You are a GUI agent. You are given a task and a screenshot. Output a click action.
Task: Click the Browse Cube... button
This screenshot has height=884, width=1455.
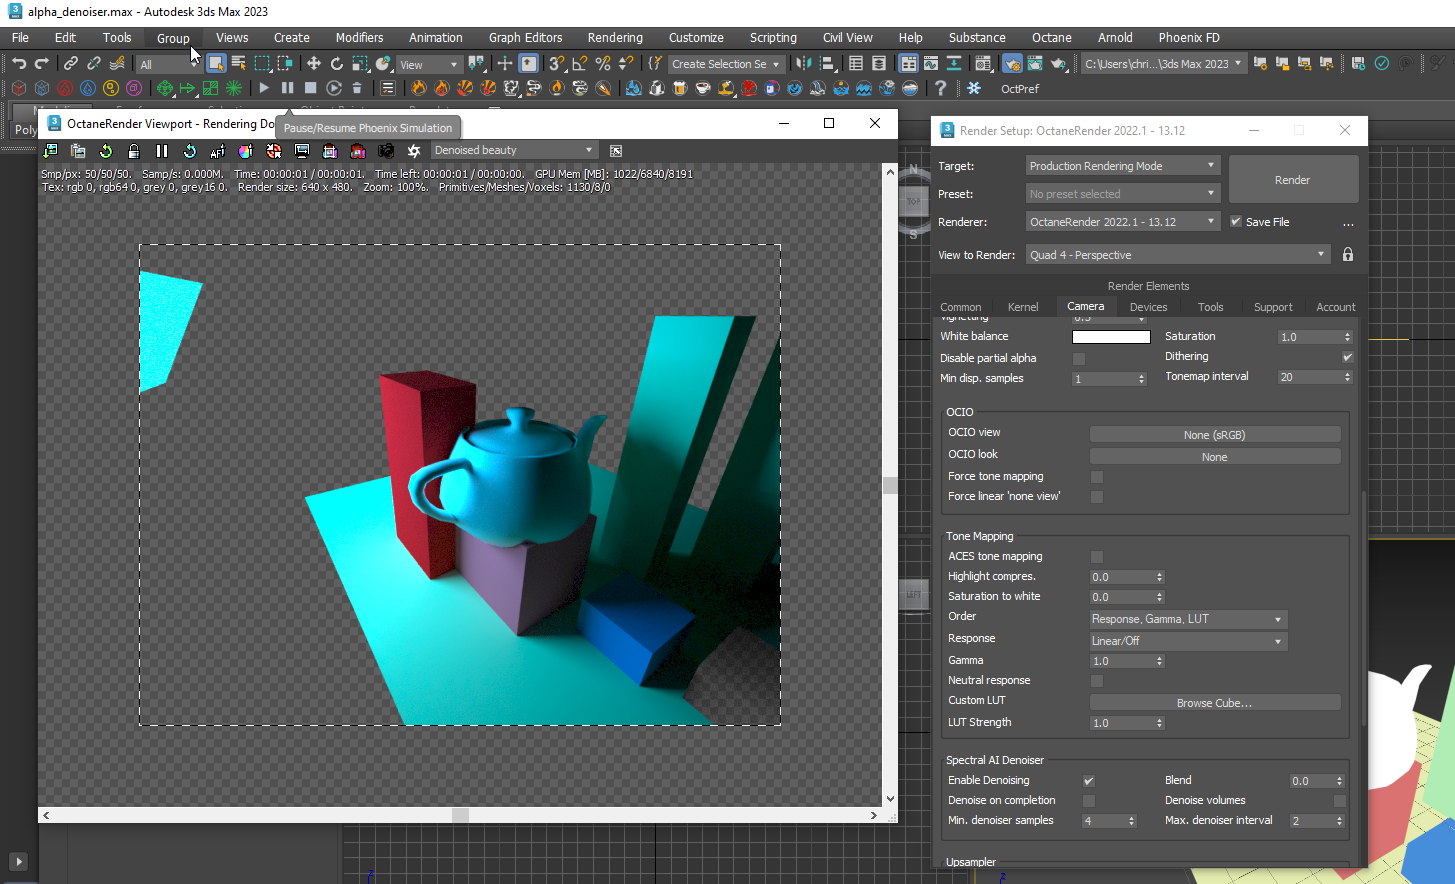click(1215, 703)
